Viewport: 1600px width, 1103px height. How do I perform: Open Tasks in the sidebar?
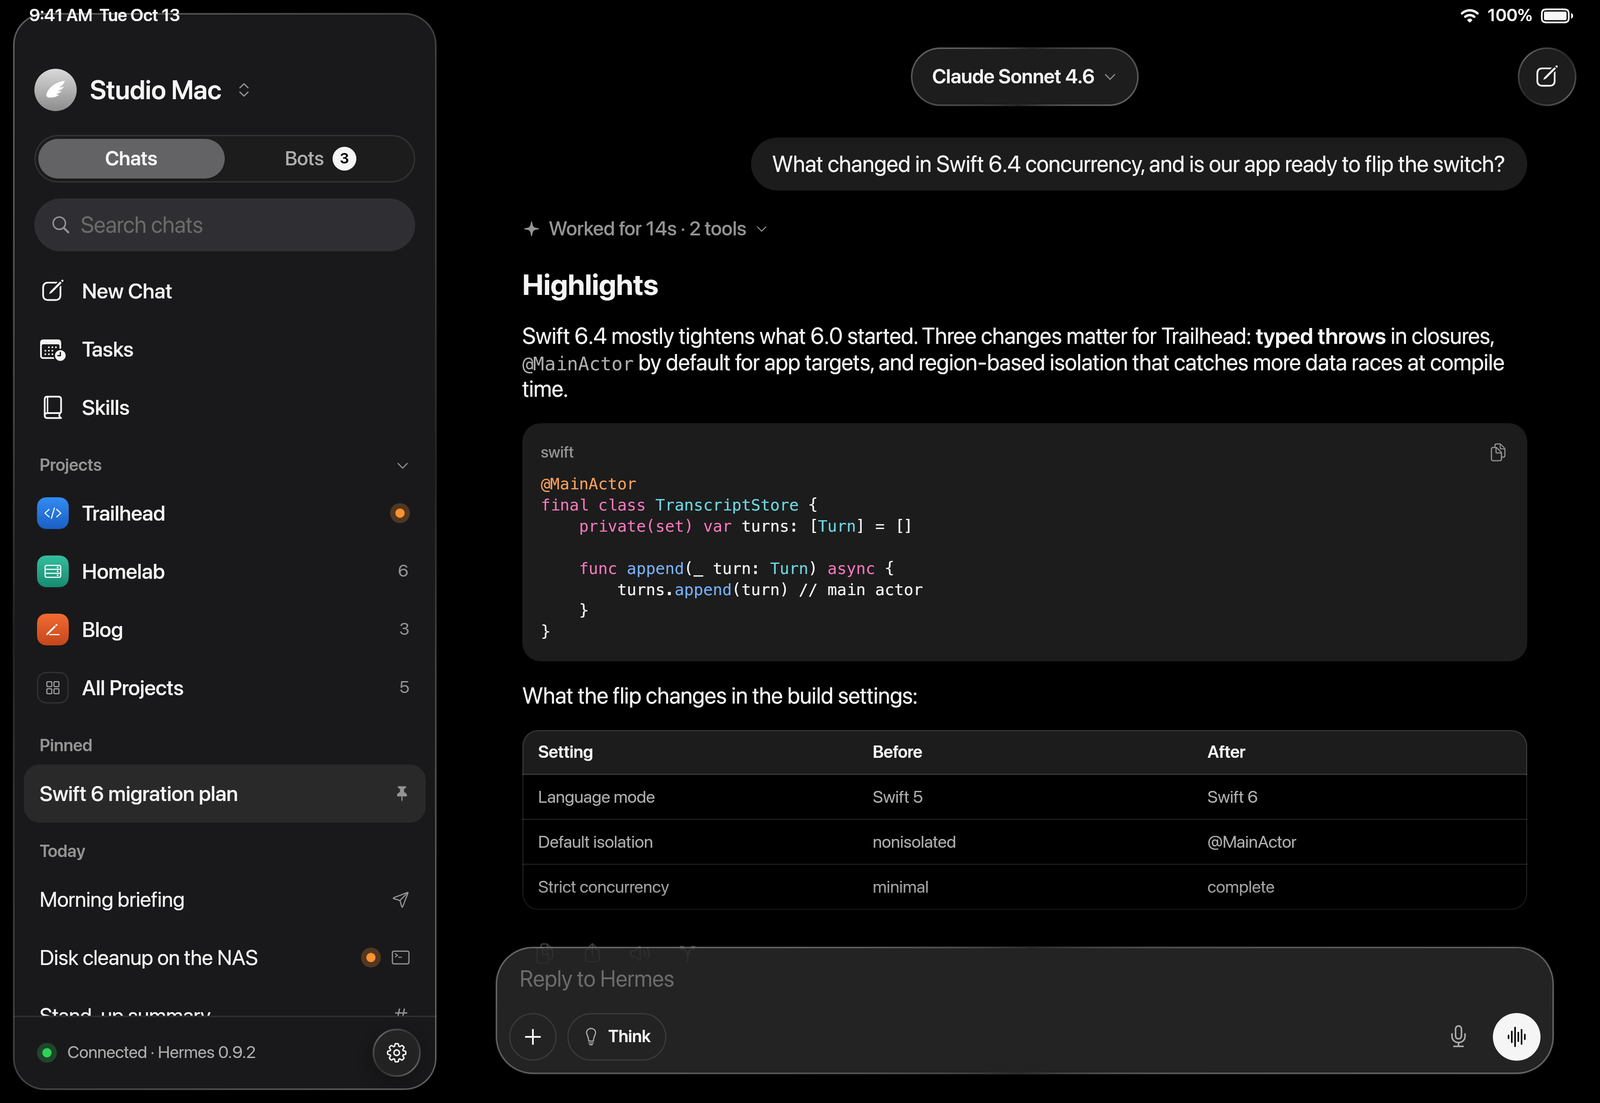225,350
